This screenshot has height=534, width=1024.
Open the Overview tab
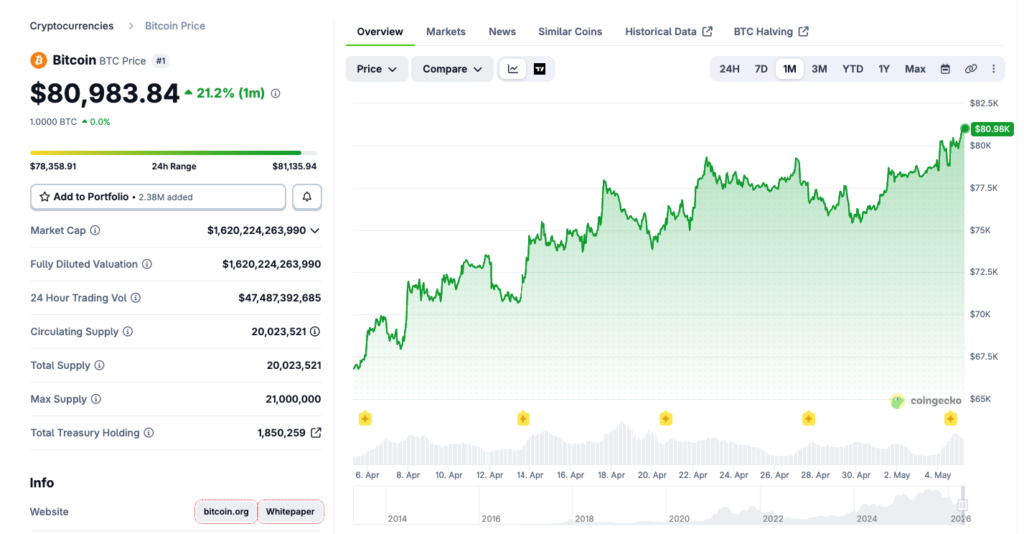[x=379, y=31]
